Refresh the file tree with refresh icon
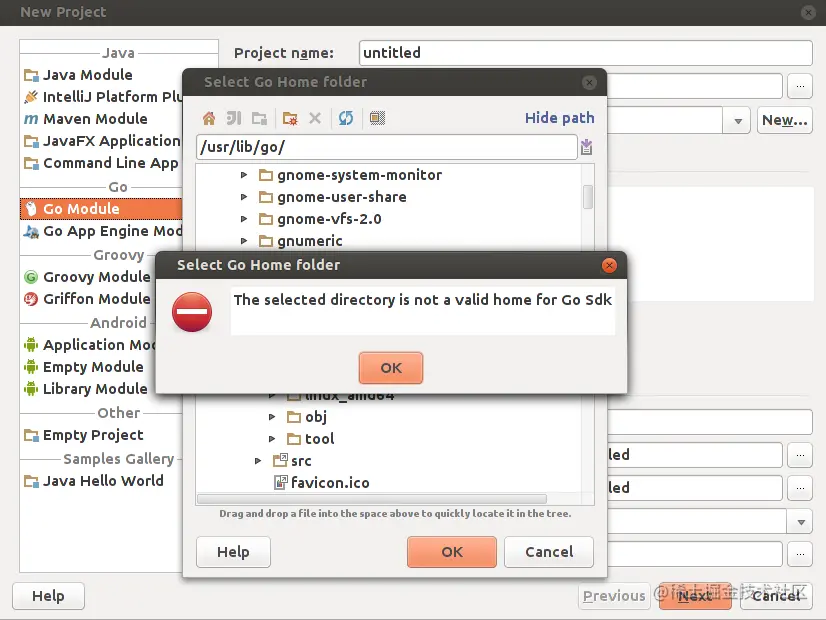Image resolution: width=826 pixels, height=620 pixels. point(346,118)
